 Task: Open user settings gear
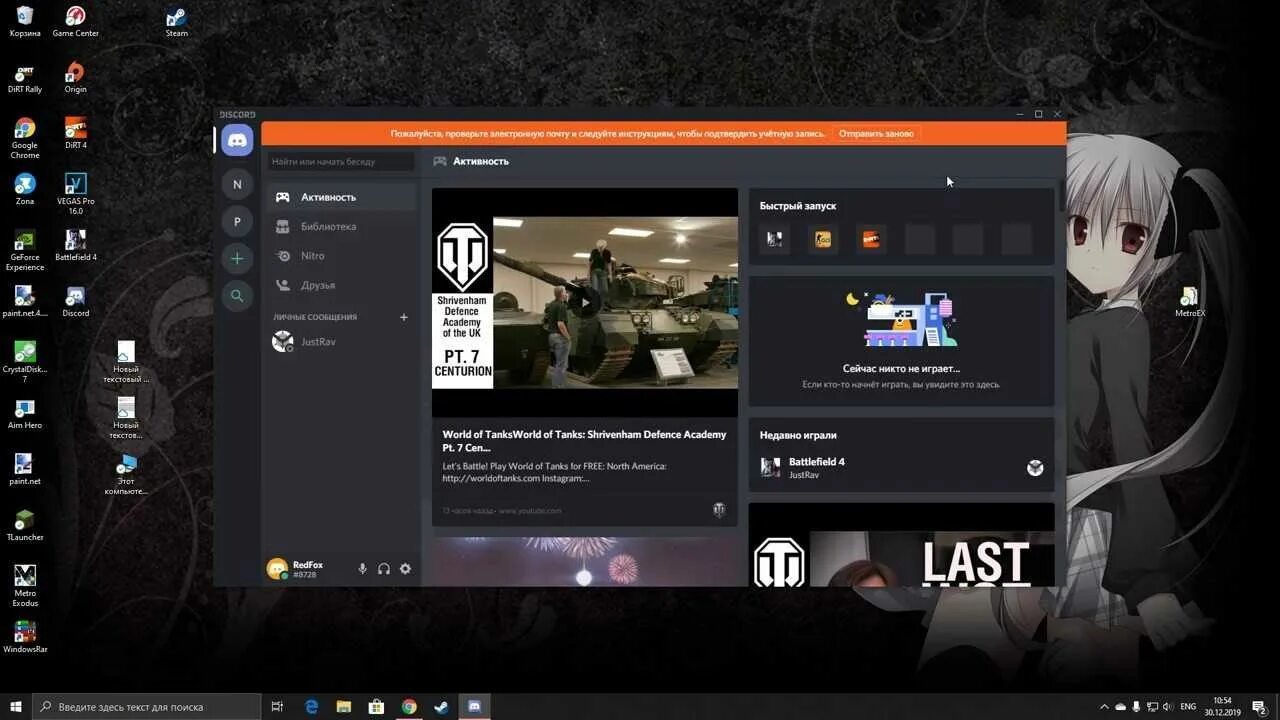(405, 569)
